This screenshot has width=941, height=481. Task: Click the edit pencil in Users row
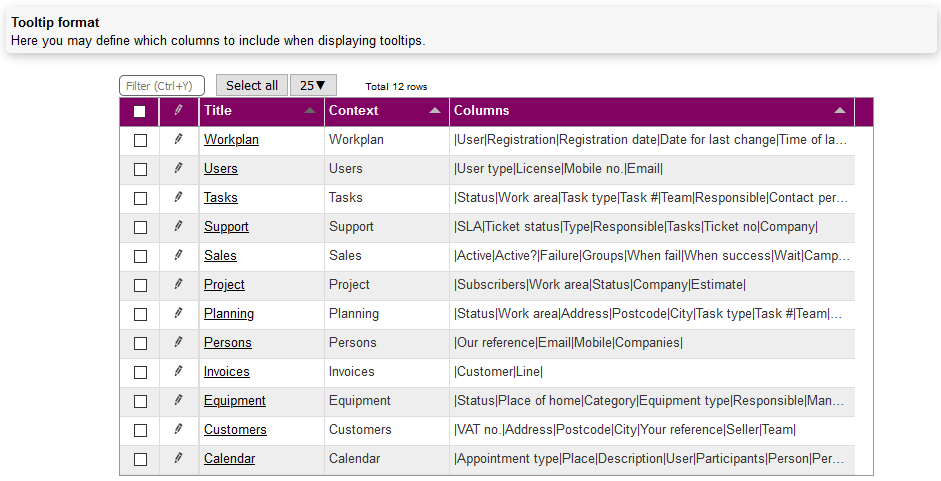(178, 169)
